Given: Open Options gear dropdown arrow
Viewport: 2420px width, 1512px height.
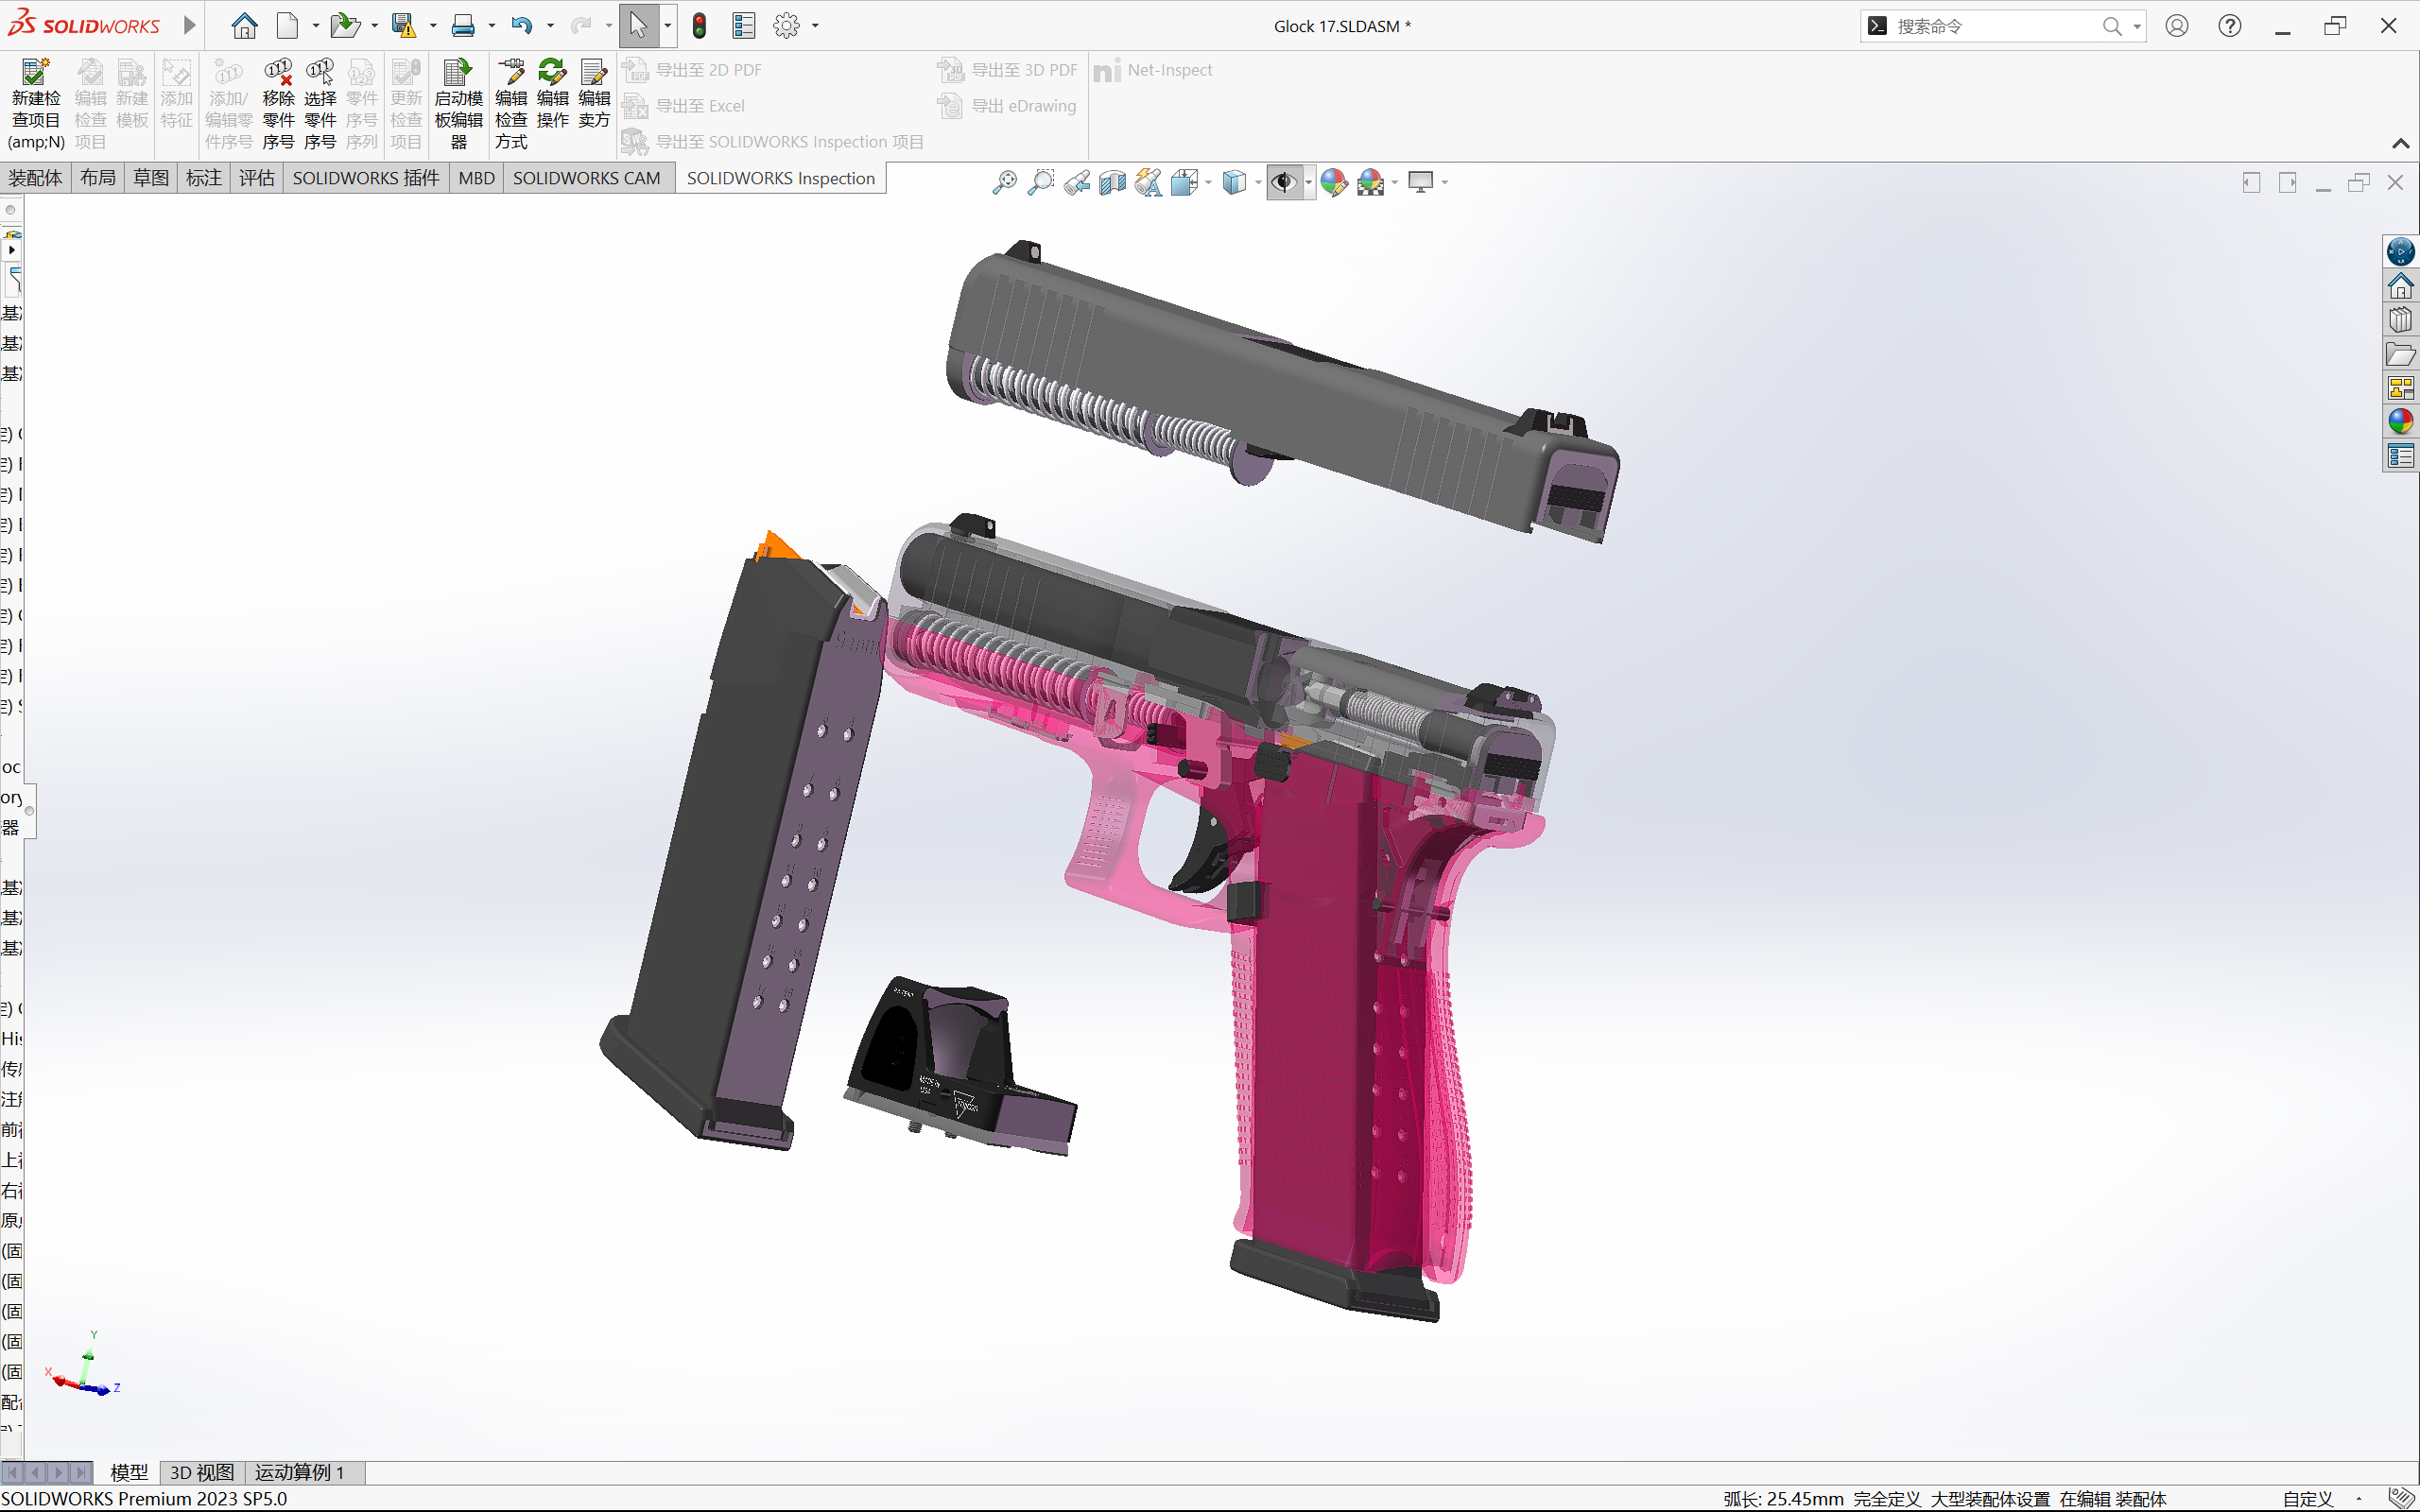Looking at the screenshot, I should [815, 26].
